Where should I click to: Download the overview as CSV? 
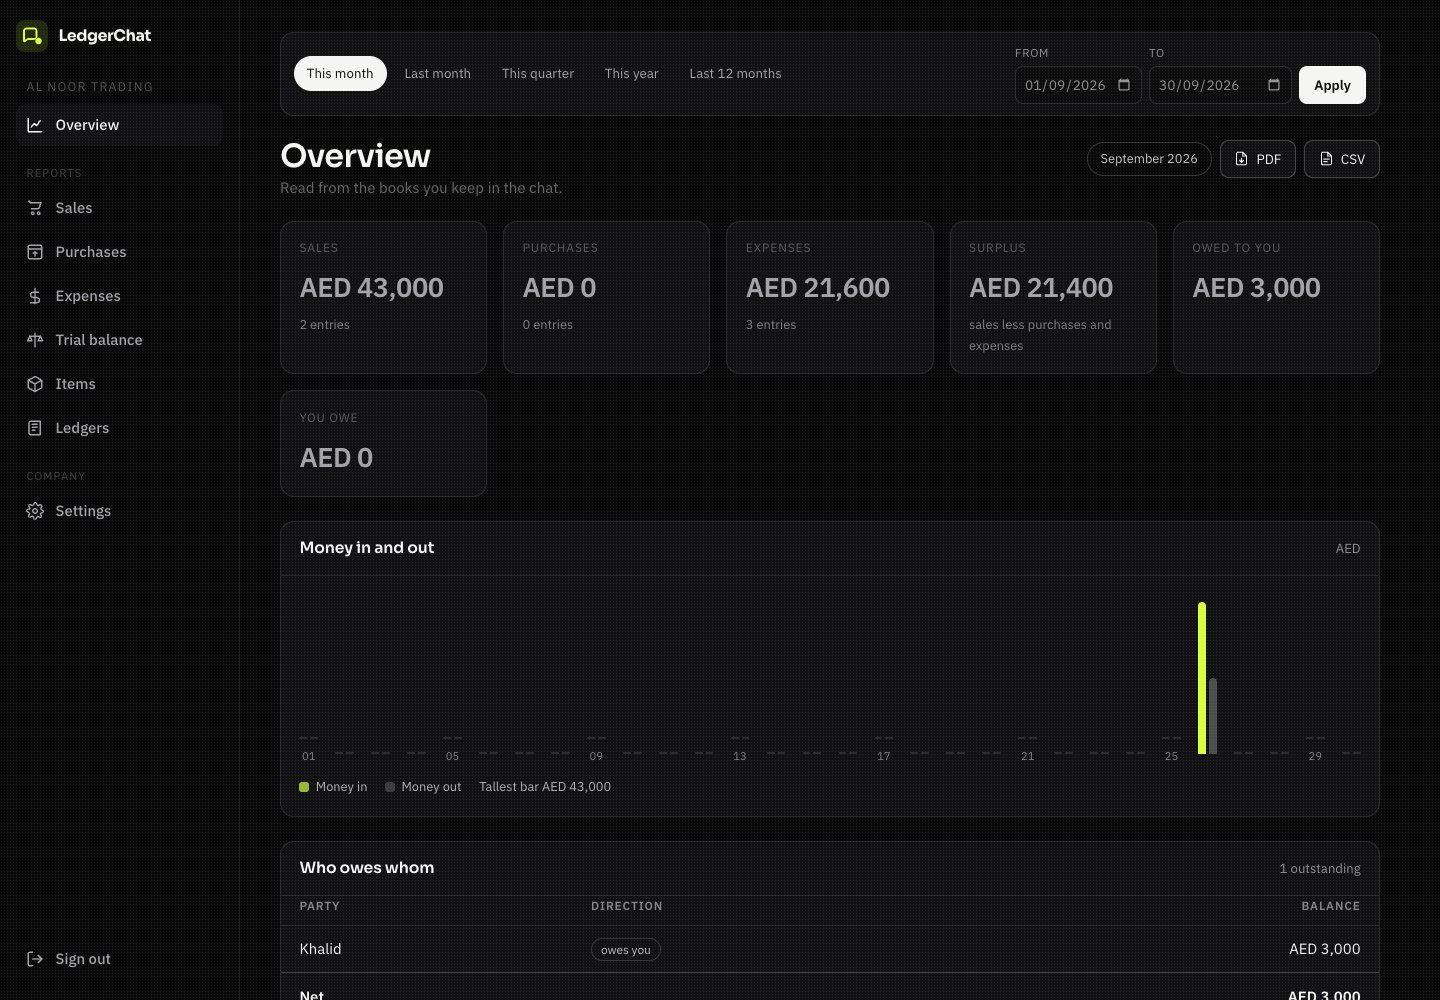pos(1342,159)
